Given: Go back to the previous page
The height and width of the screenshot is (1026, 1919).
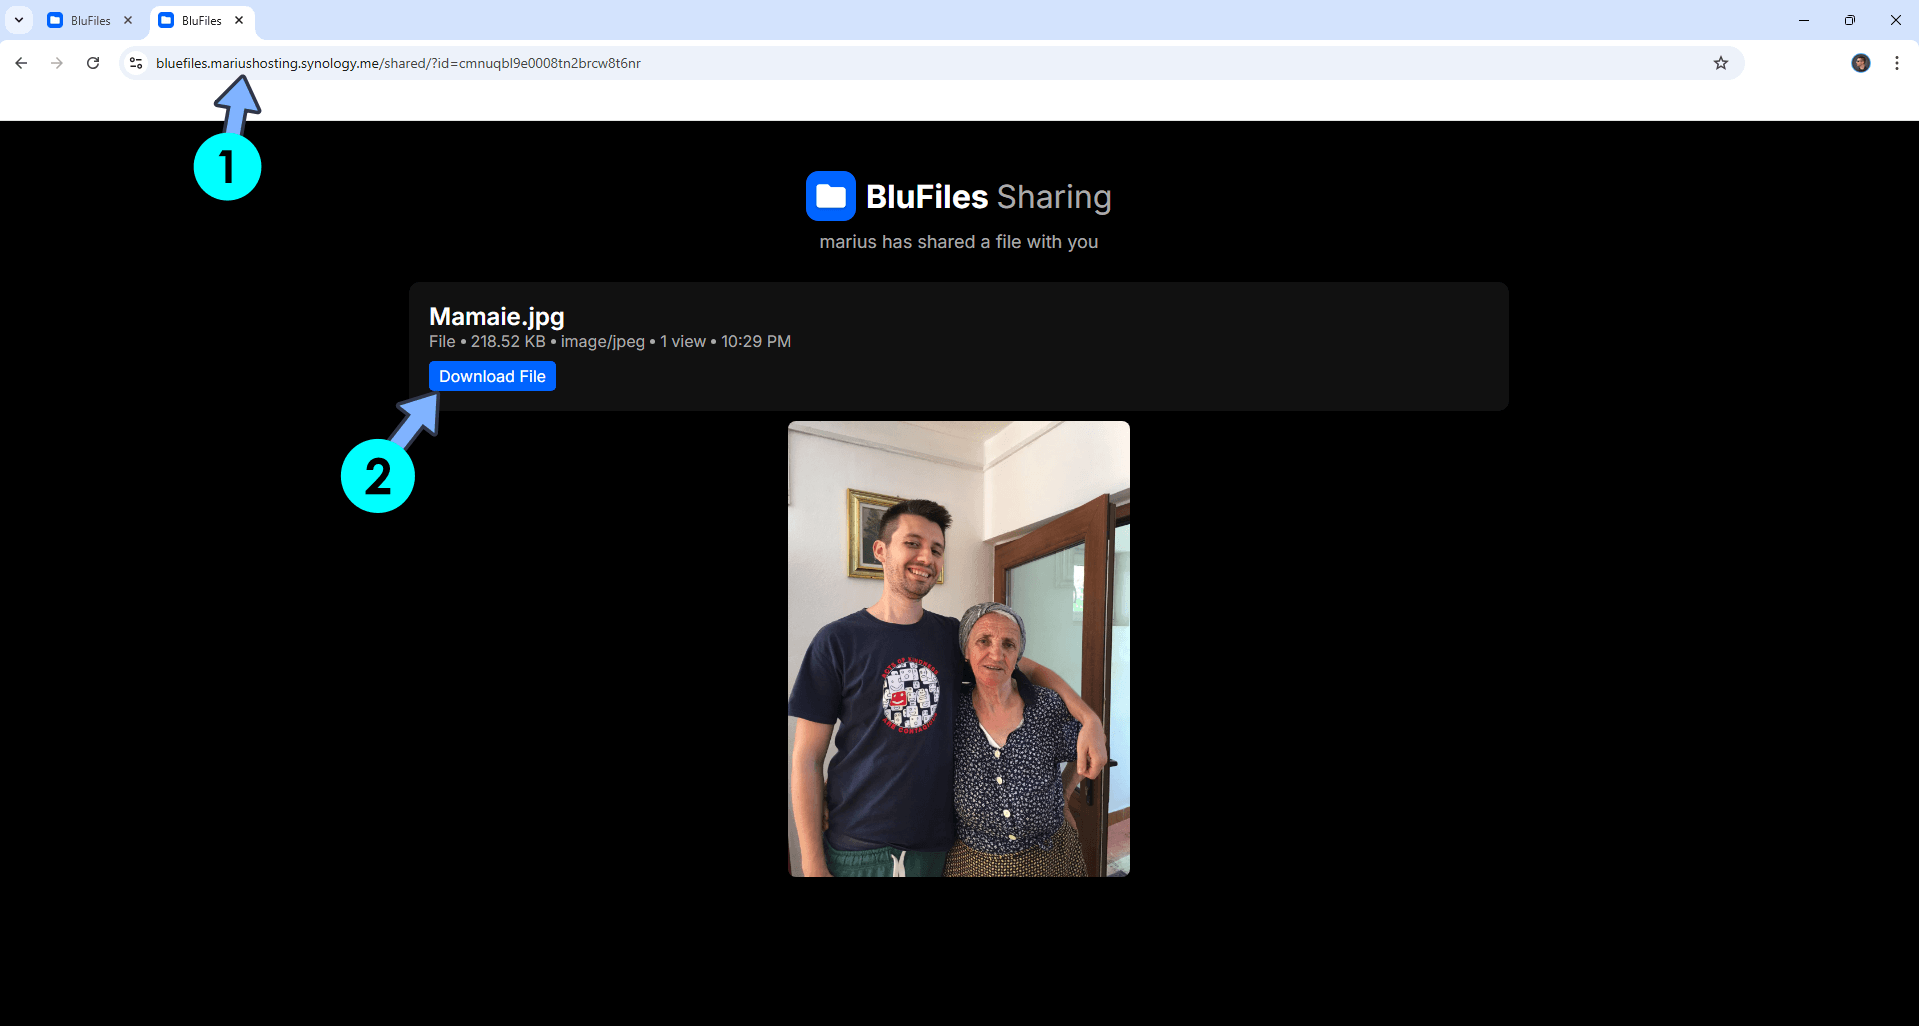Looking at the screenshot, I should [x=21, y=63].
